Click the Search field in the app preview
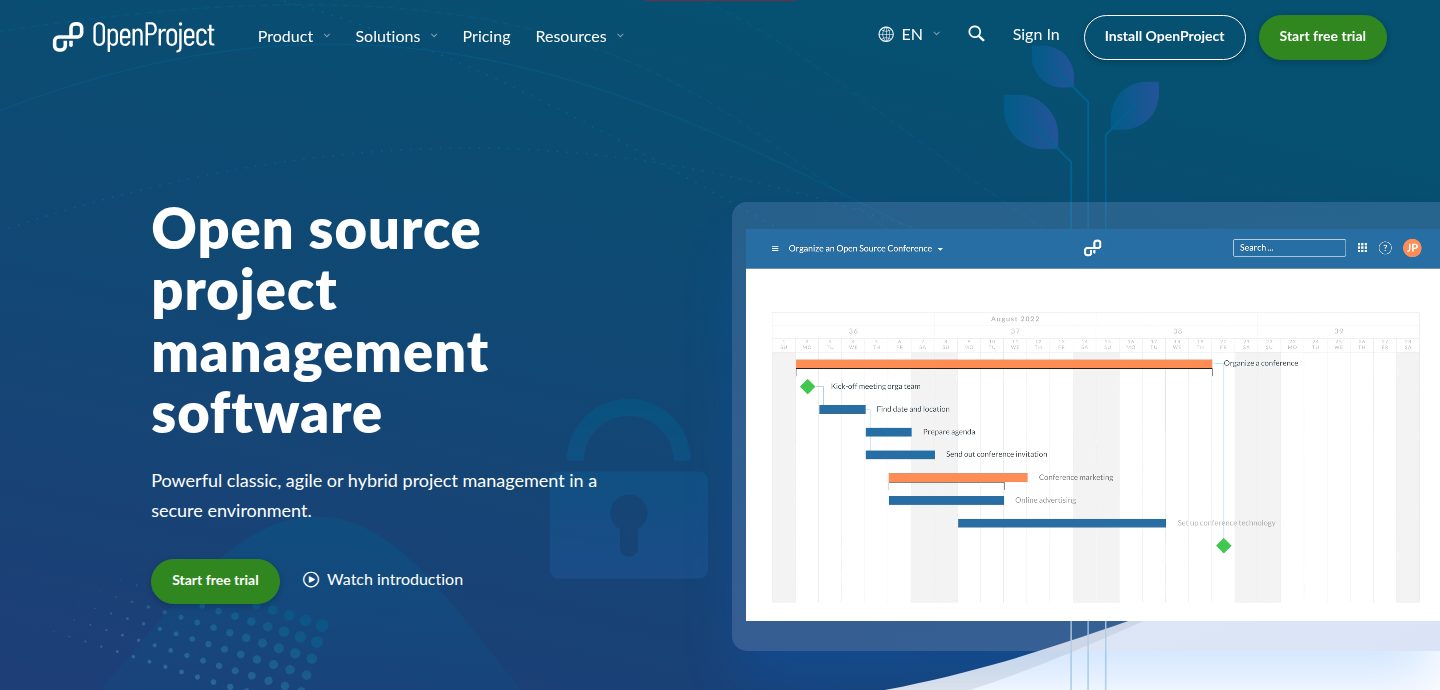The image size is (1440, 690). click(1289, 248)
